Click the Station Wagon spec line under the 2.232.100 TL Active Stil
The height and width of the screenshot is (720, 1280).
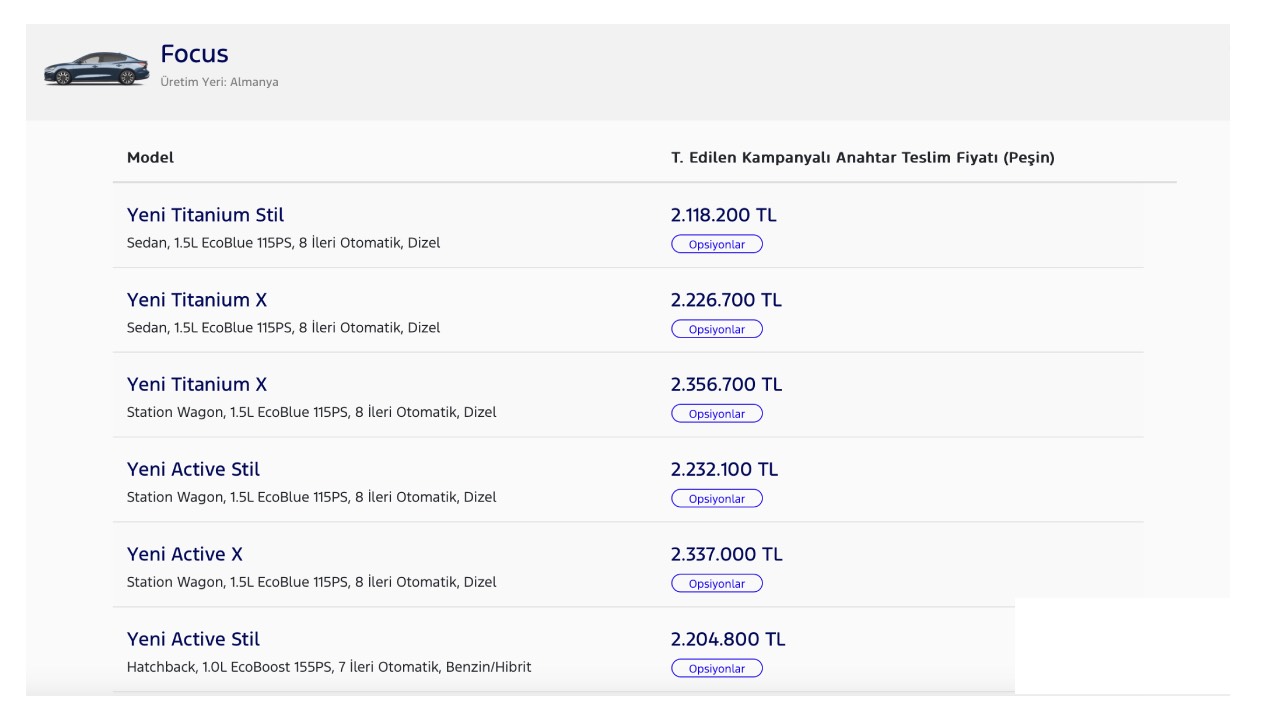[311, 498]
